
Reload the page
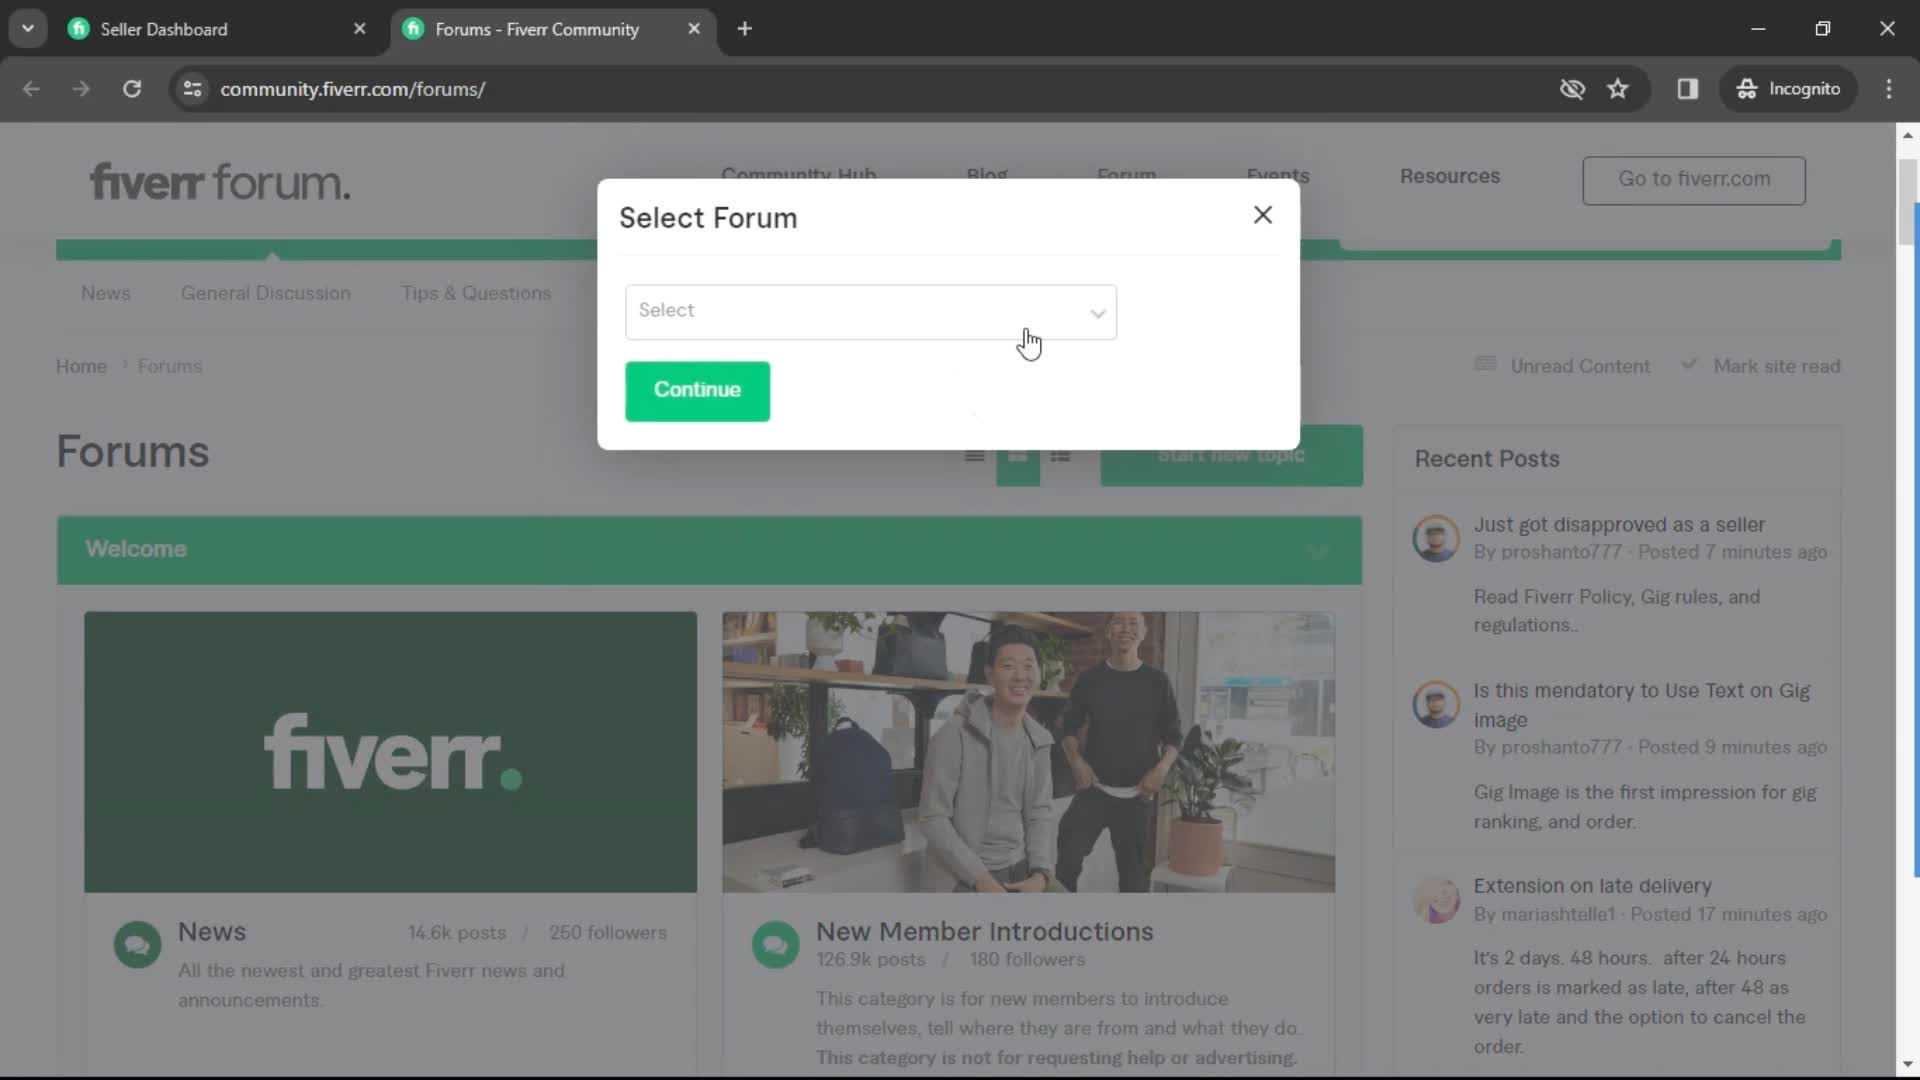[x=132, y=89]
